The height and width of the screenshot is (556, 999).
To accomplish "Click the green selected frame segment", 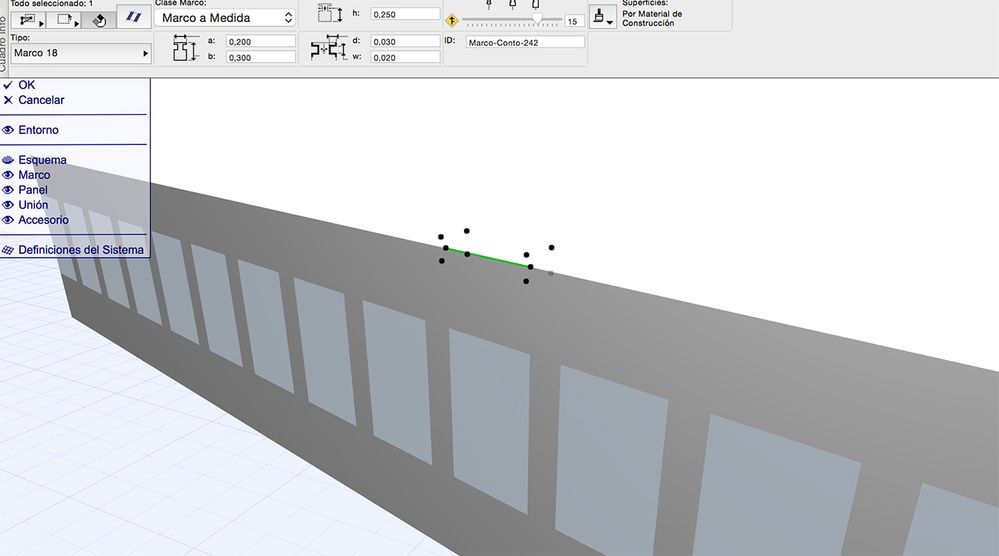I will pos(488,257).
